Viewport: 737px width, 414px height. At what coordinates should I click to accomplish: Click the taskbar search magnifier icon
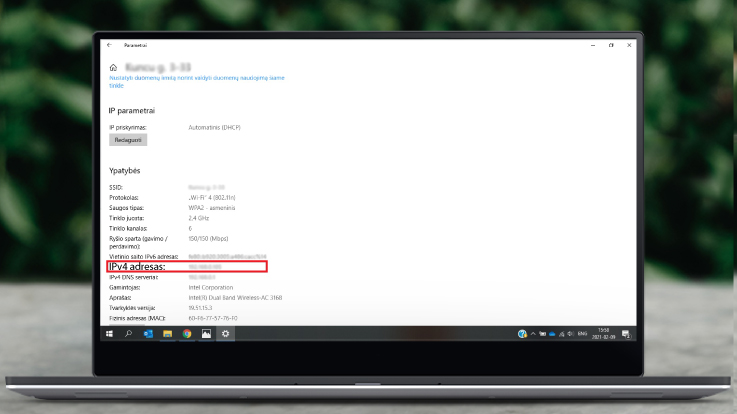coord(129,333)
